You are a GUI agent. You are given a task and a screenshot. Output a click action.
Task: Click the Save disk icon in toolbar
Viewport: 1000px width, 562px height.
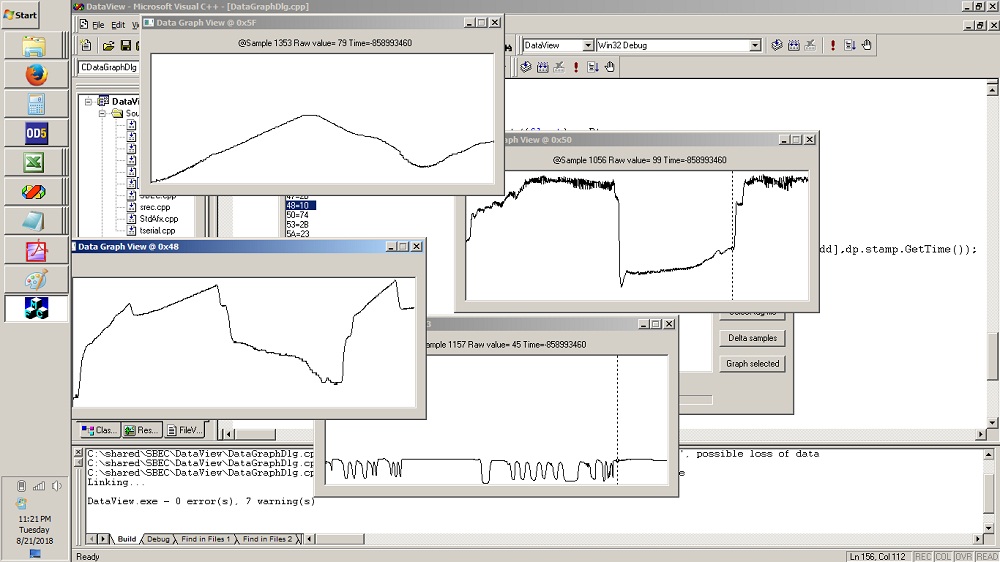[x=125, y=45]
